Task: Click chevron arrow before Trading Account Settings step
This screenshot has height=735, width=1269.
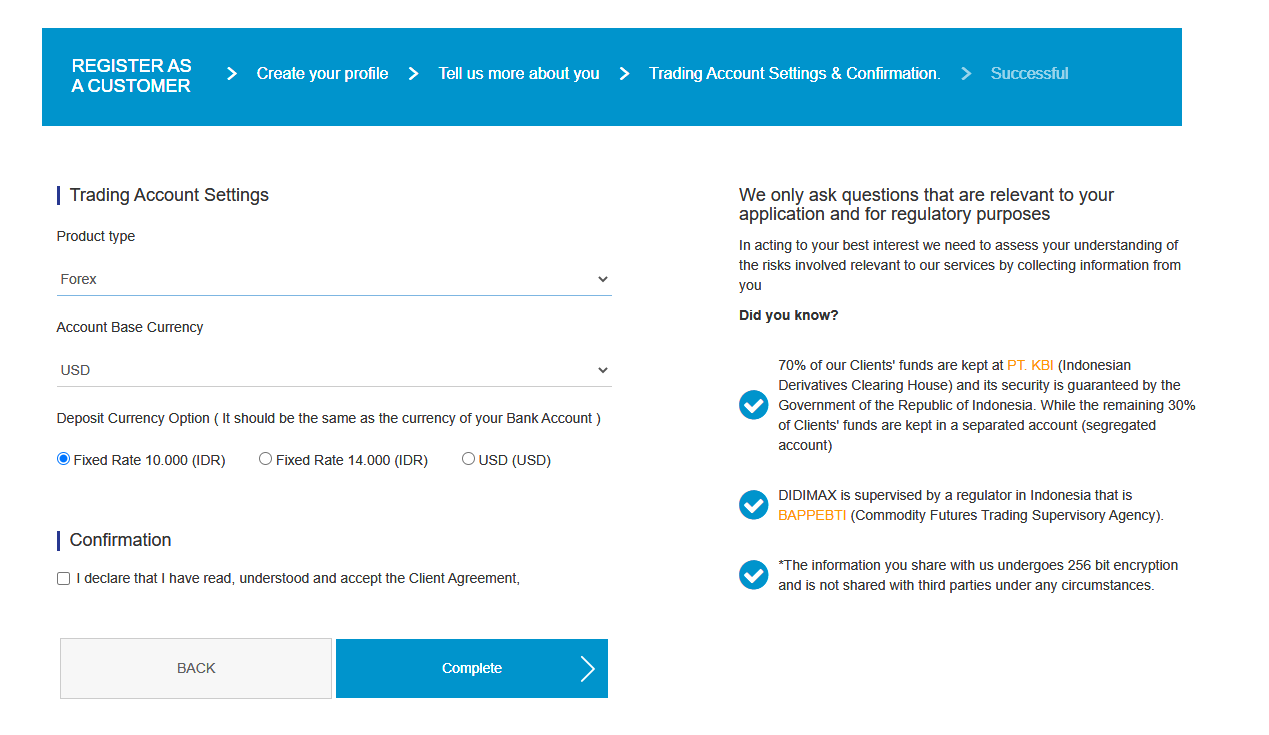Action: tap(624, 73)
